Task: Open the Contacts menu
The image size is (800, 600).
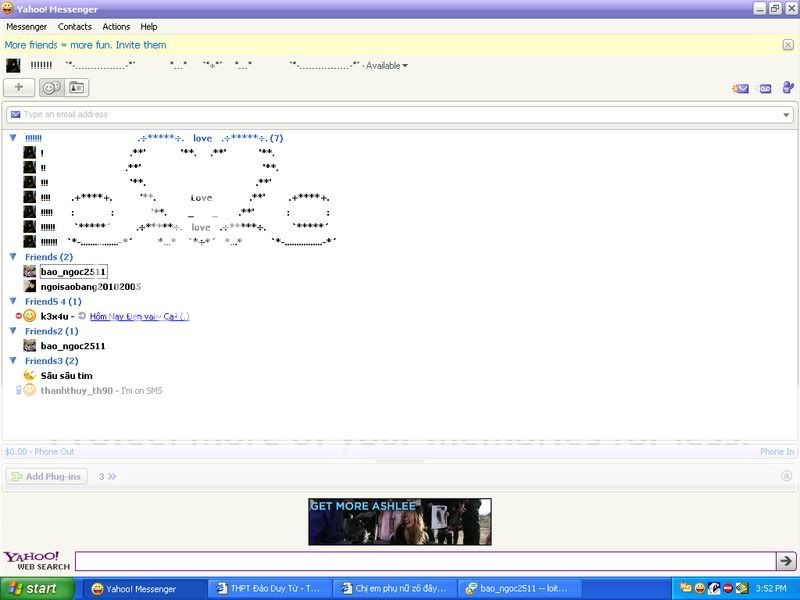Action: tap(75, 27)
